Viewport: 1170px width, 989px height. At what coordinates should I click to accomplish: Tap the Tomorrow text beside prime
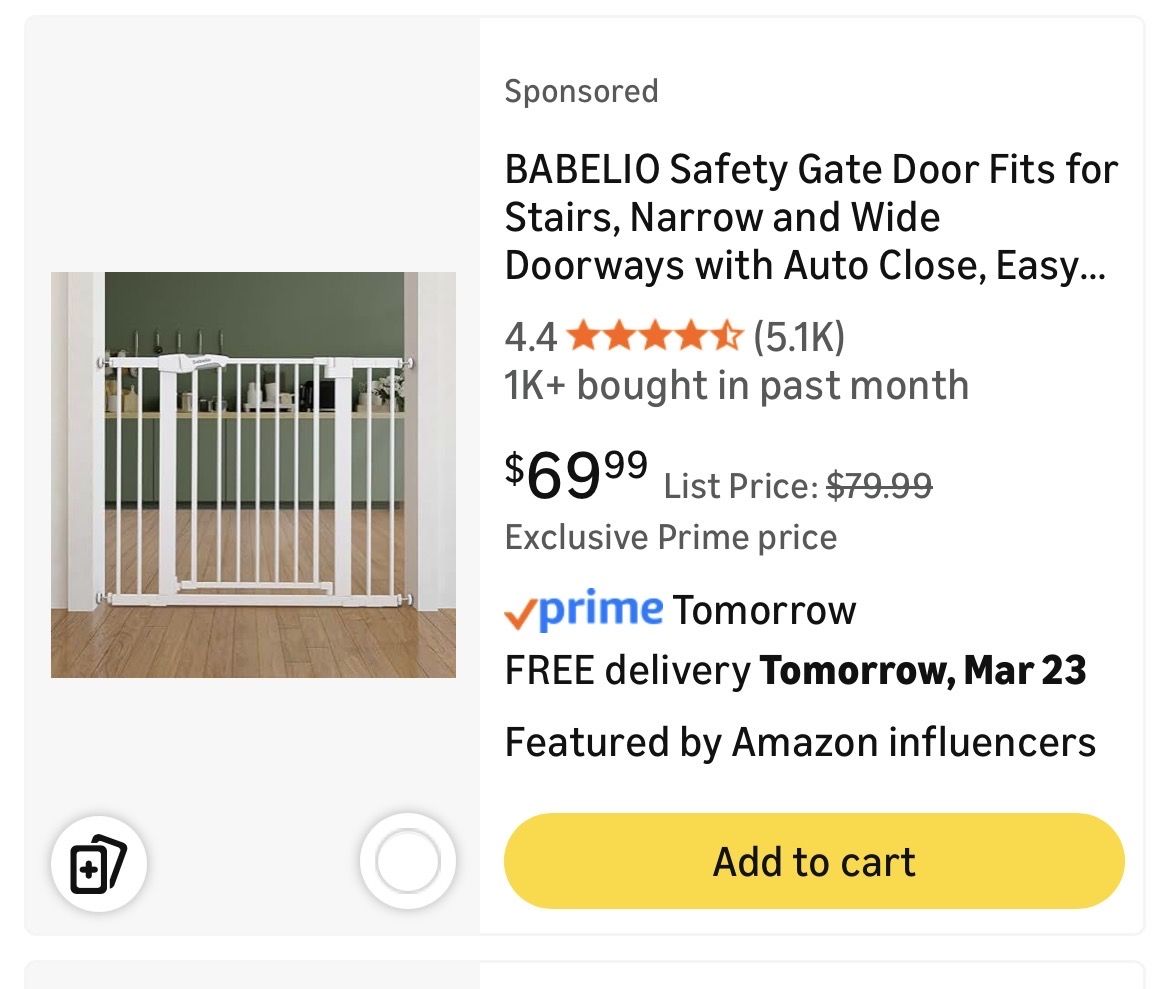coord(764,609)
